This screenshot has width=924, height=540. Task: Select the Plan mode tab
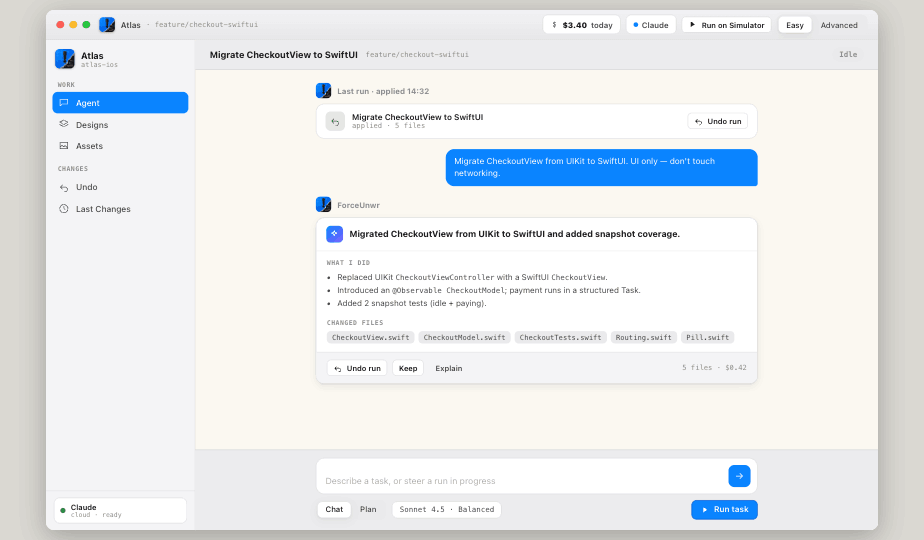click(x=368, y=509)
